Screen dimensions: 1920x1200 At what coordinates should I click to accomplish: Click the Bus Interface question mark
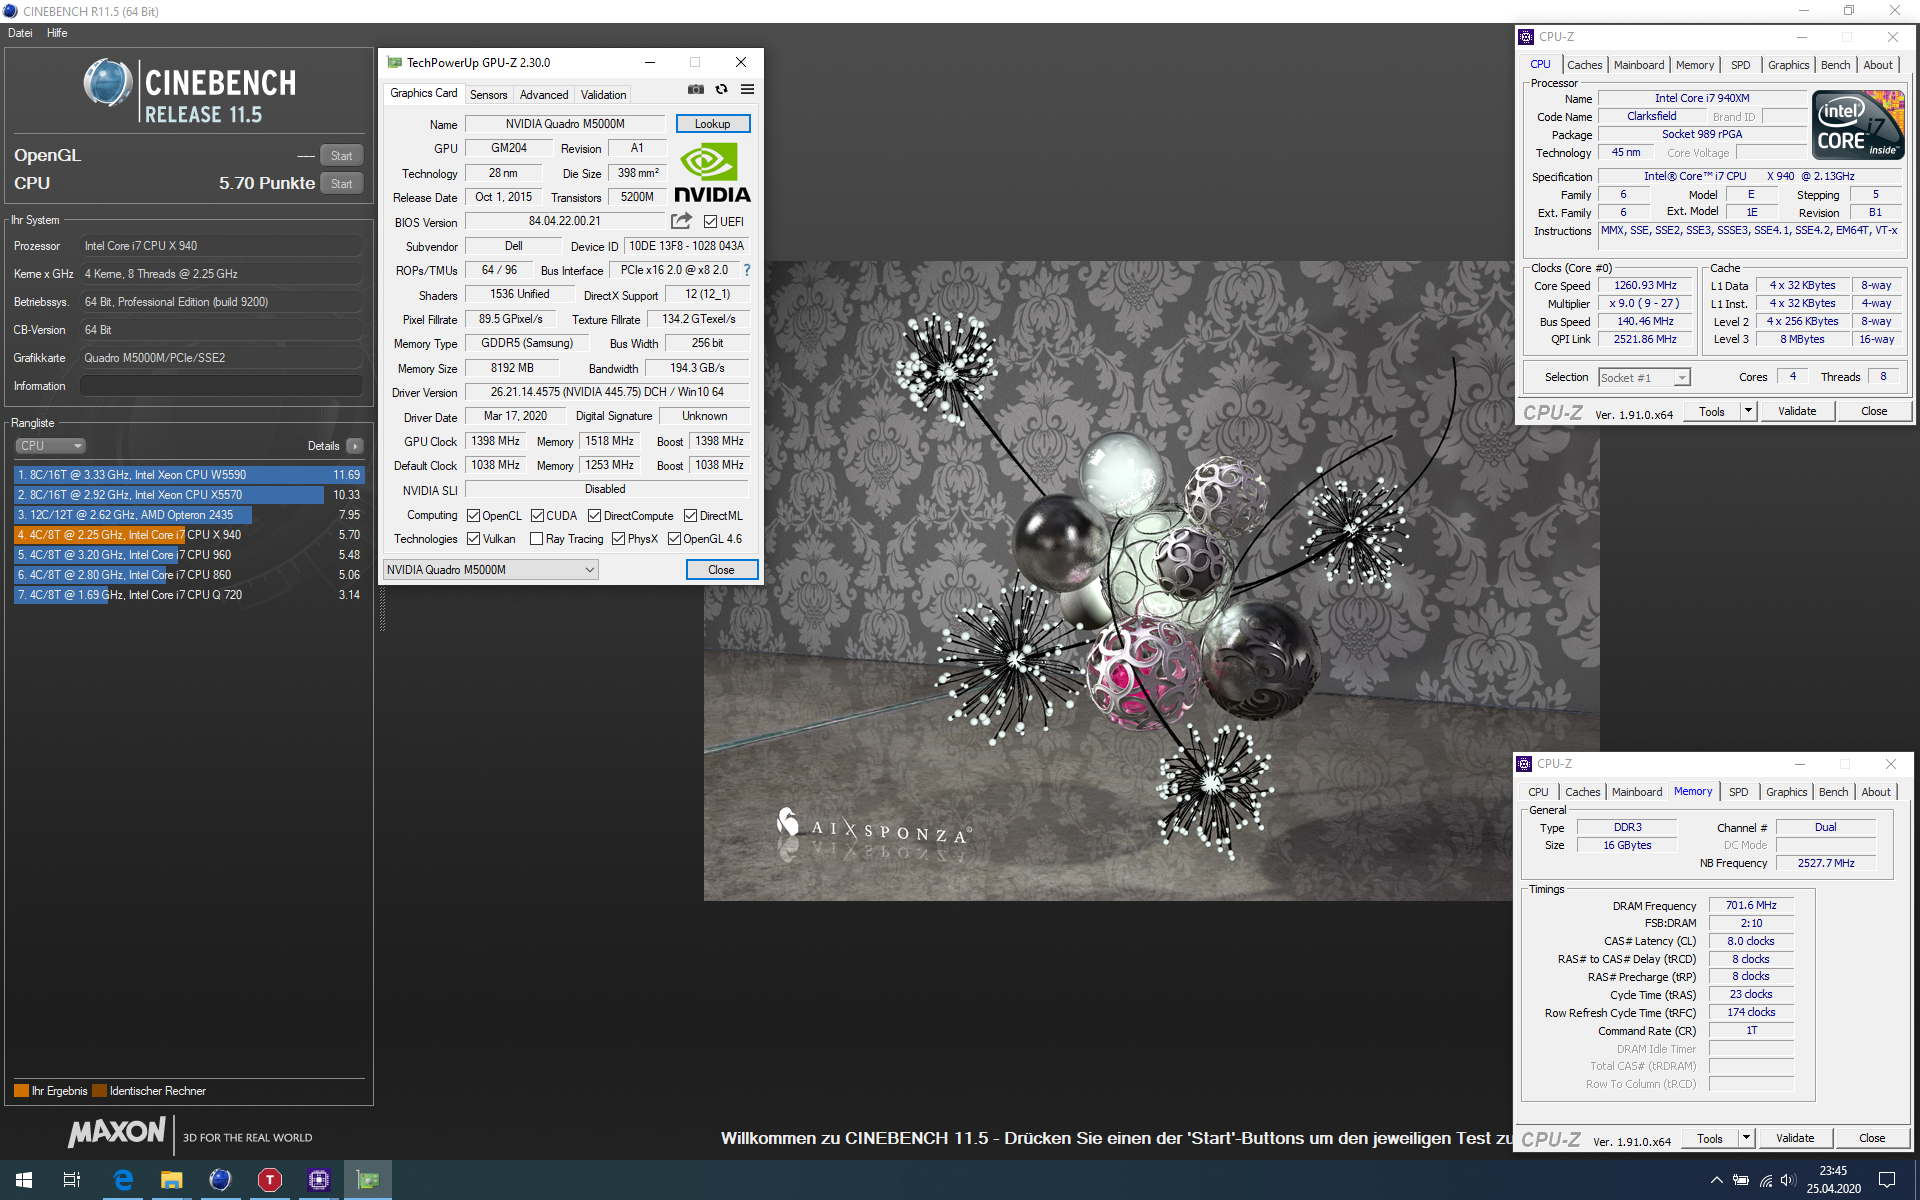(x=746, y=270)
